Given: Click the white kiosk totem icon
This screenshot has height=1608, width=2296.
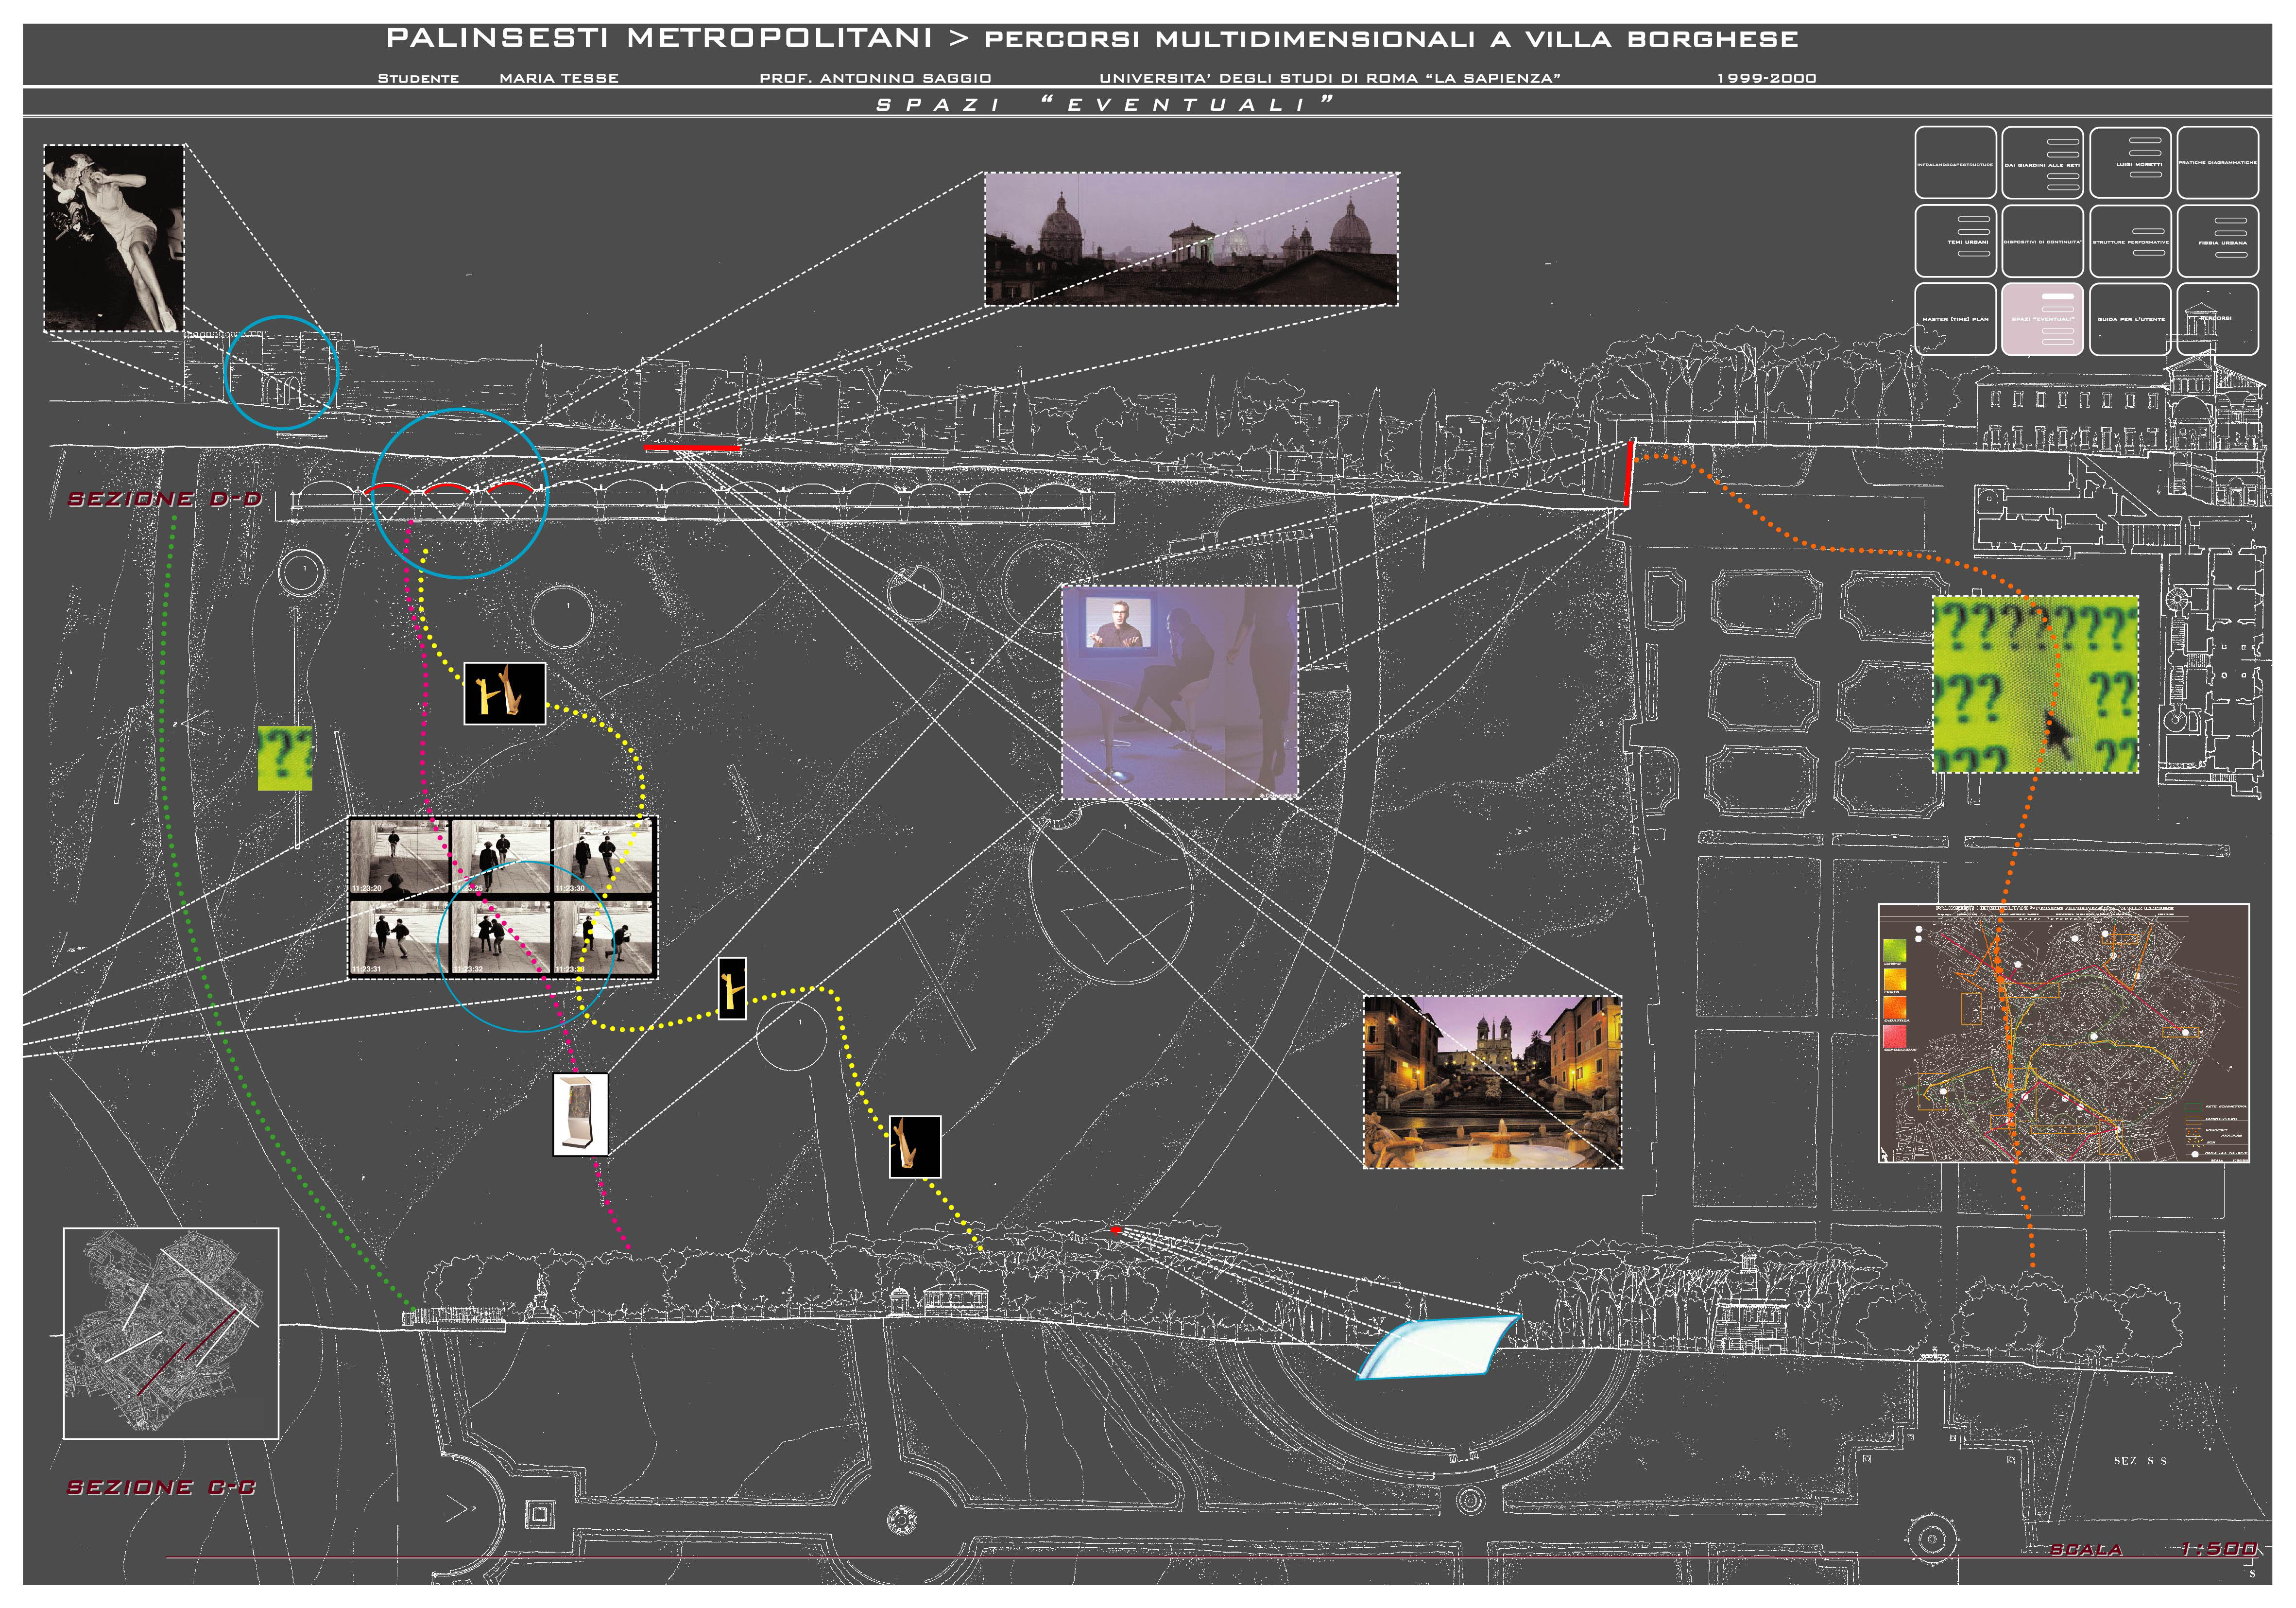Looking at the screenshot, I should [581, 1114].
